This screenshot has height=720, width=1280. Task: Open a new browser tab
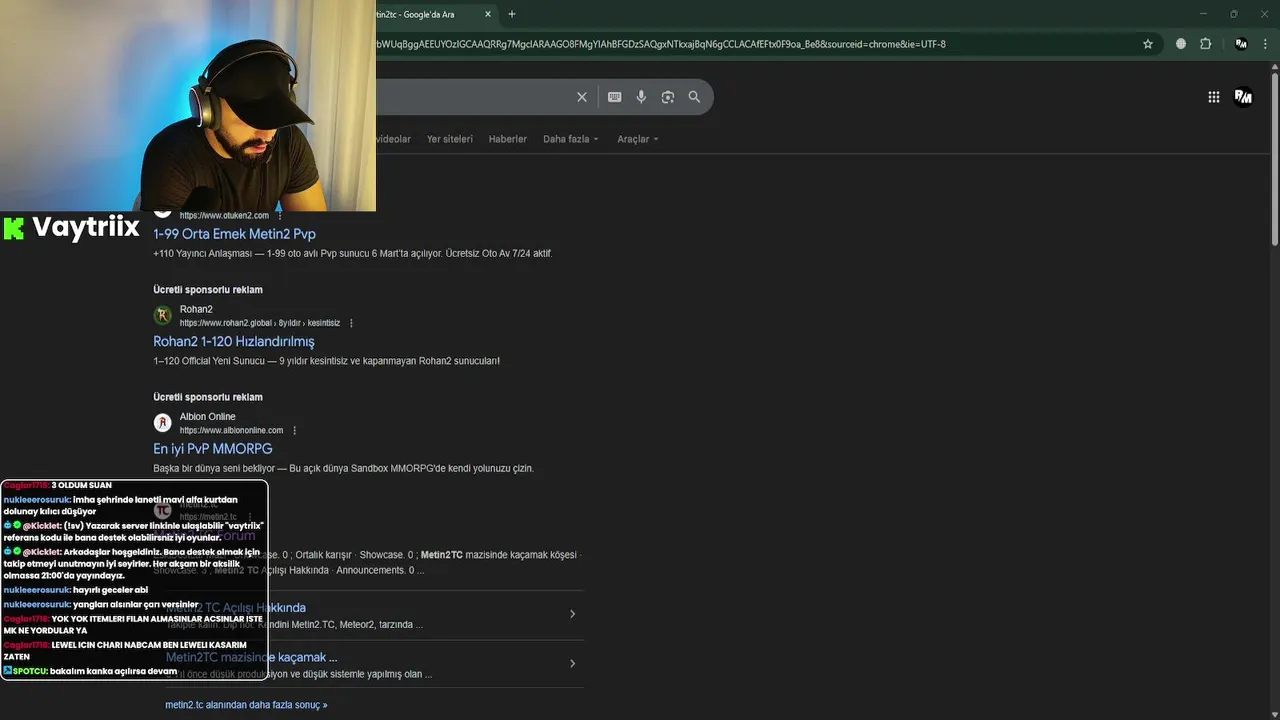tap(512, 14)
